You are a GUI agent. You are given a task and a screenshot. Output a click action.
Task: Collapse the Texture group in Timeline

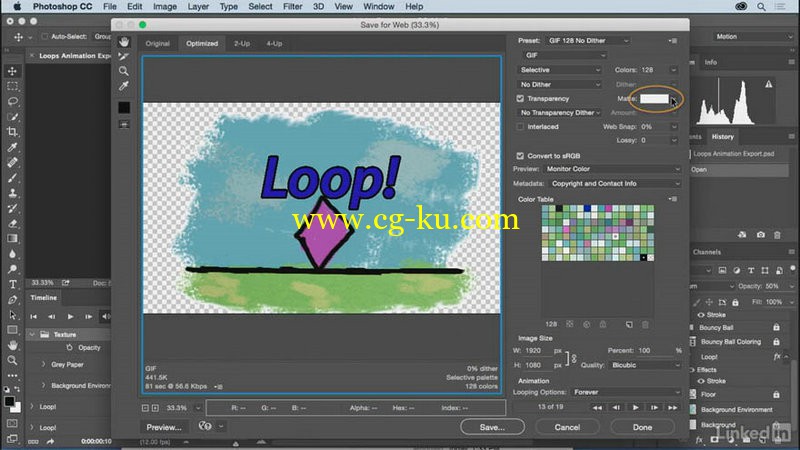[x=32, y=334]
